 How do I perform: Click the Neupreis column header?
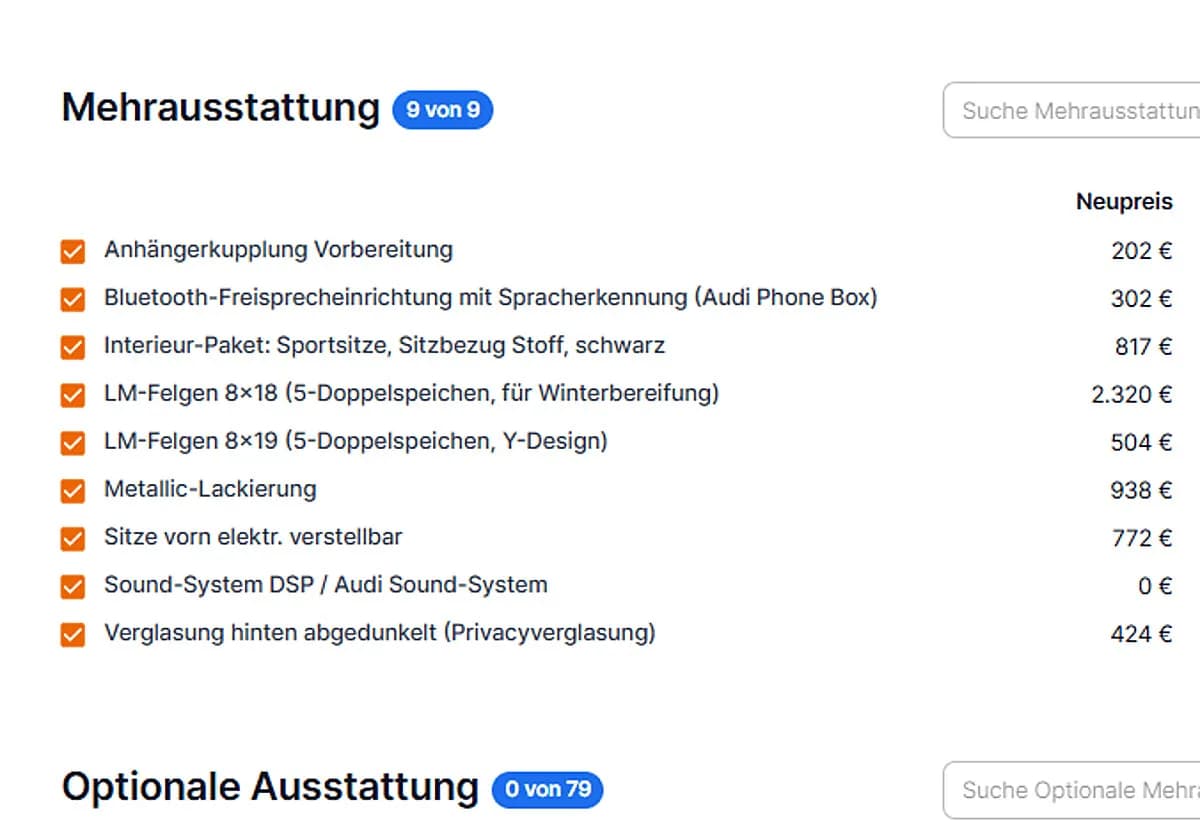(x=1124, y=202)
